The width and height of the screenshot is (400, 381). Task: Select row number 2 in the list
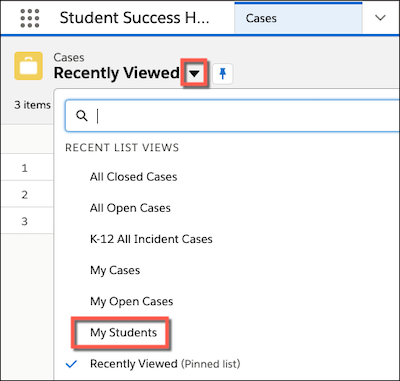coord(24,195)
